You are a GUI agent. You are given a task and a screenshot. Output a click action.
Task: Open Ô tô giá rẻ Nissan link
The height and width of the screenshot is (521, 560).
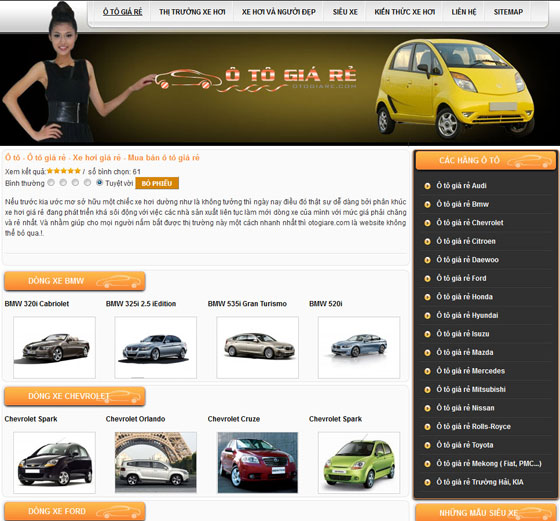click(x=465, y=408)
